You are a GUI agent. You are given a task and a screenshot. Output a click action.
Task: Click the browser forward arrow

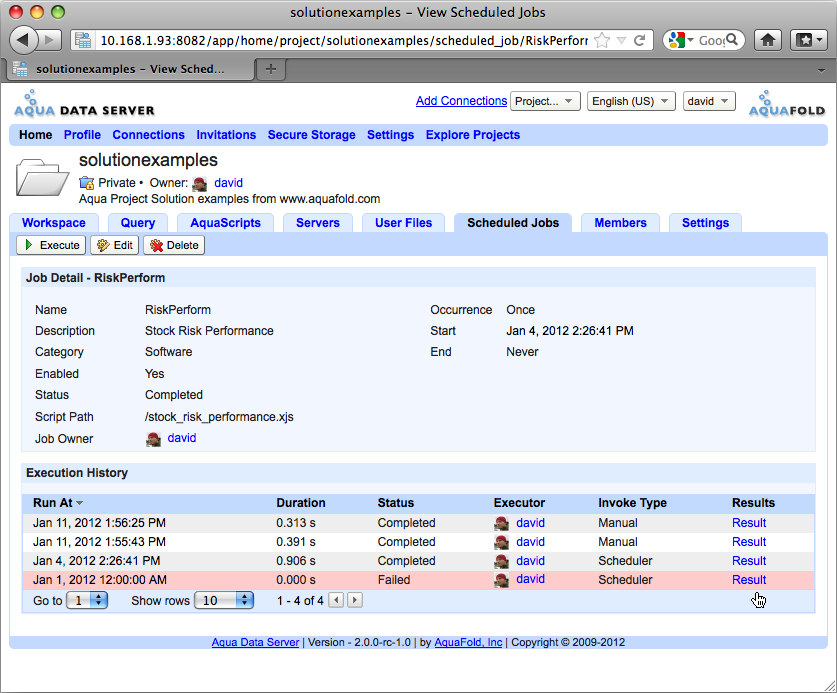pos(50,40)
